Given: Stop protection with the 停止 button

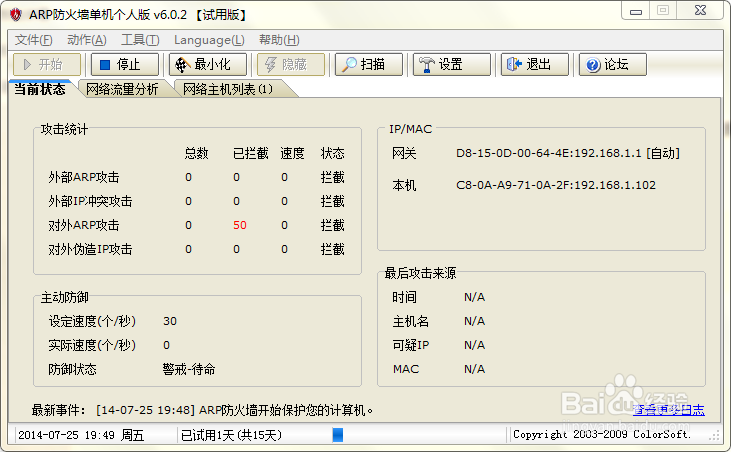Looking at the screenshot, I should 124,64.
